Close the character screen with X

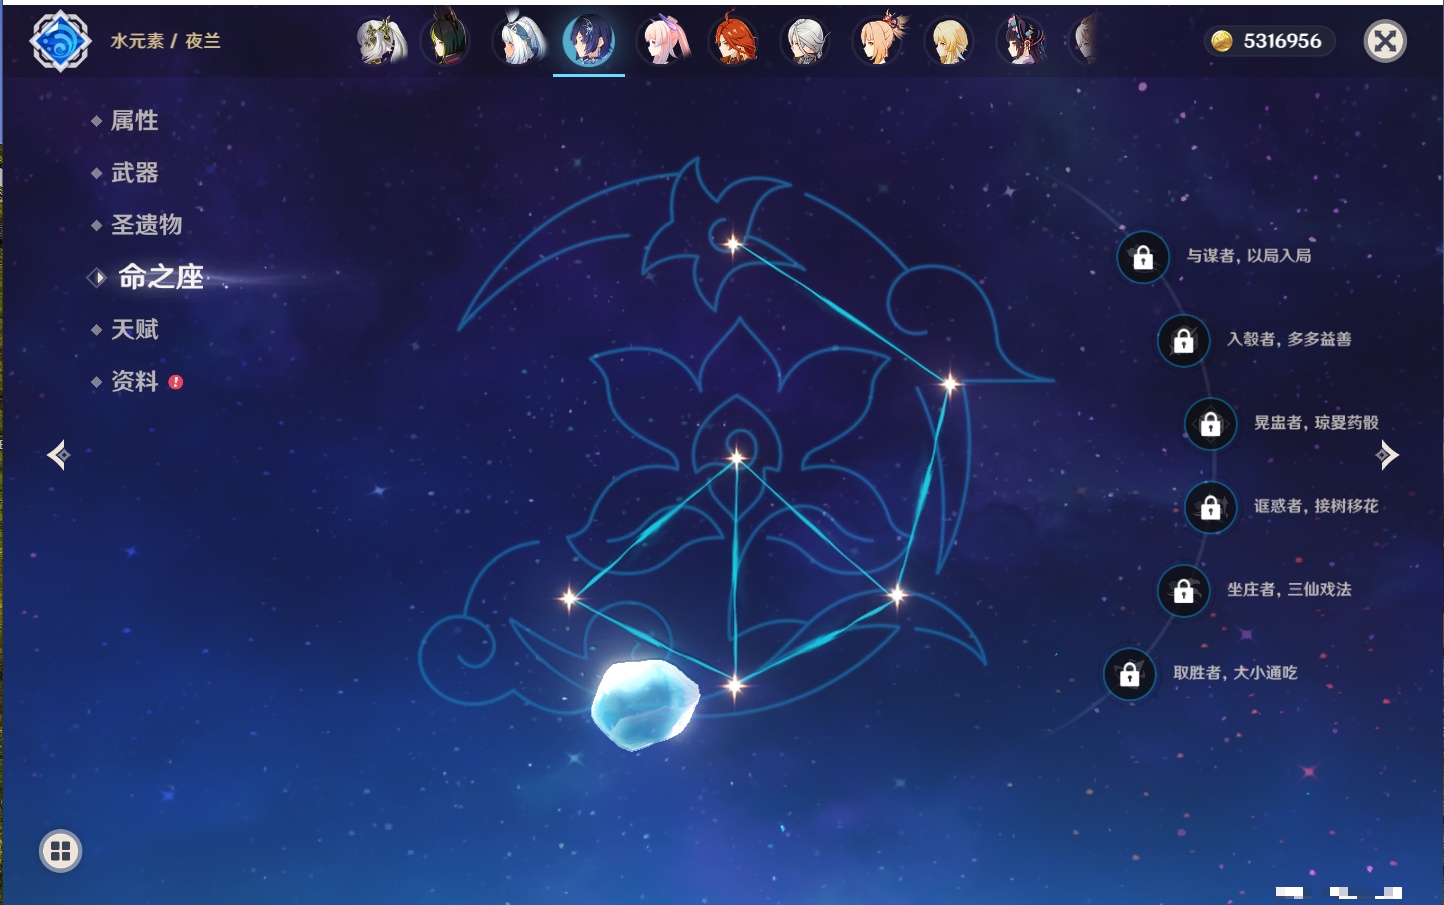click(x=1385, y=41)
